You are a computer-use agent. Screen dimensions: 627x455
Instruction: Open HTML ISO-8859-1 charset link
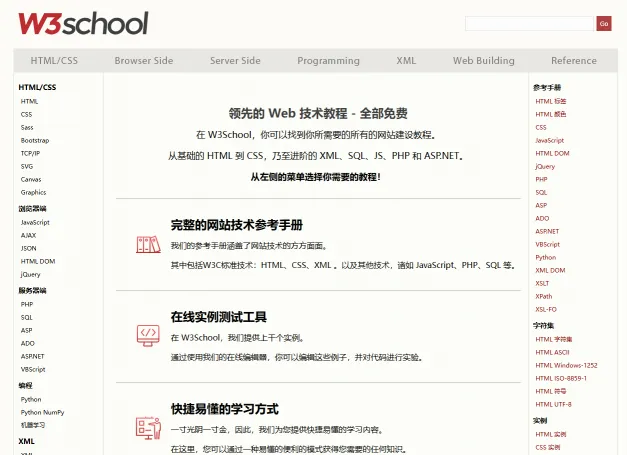(561, 378)
